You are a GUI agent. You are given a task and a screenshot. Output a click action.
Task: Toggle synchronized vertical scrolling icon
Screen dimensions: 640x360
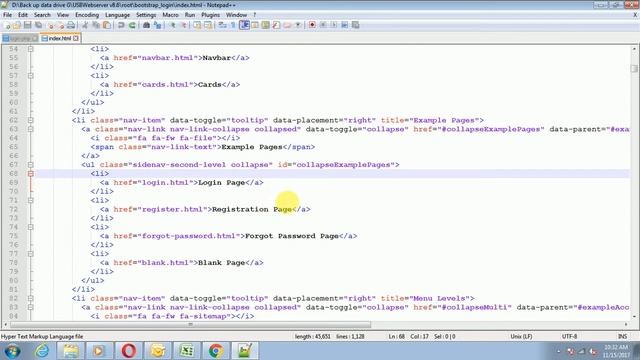click(197, 25)
